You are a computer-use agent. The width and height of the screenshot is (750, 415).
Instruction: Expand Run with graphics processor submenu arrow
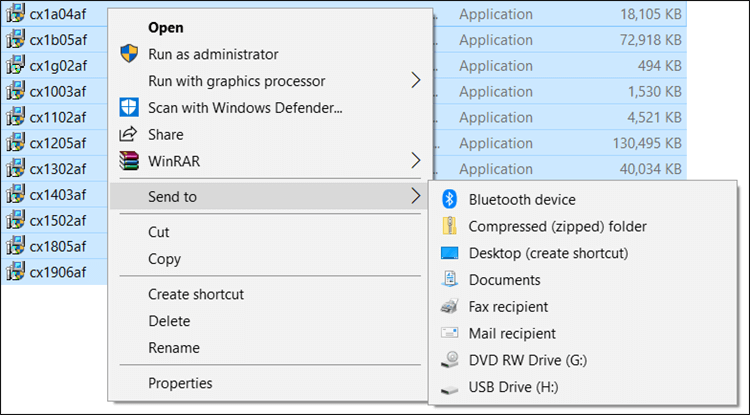(416, 81)
